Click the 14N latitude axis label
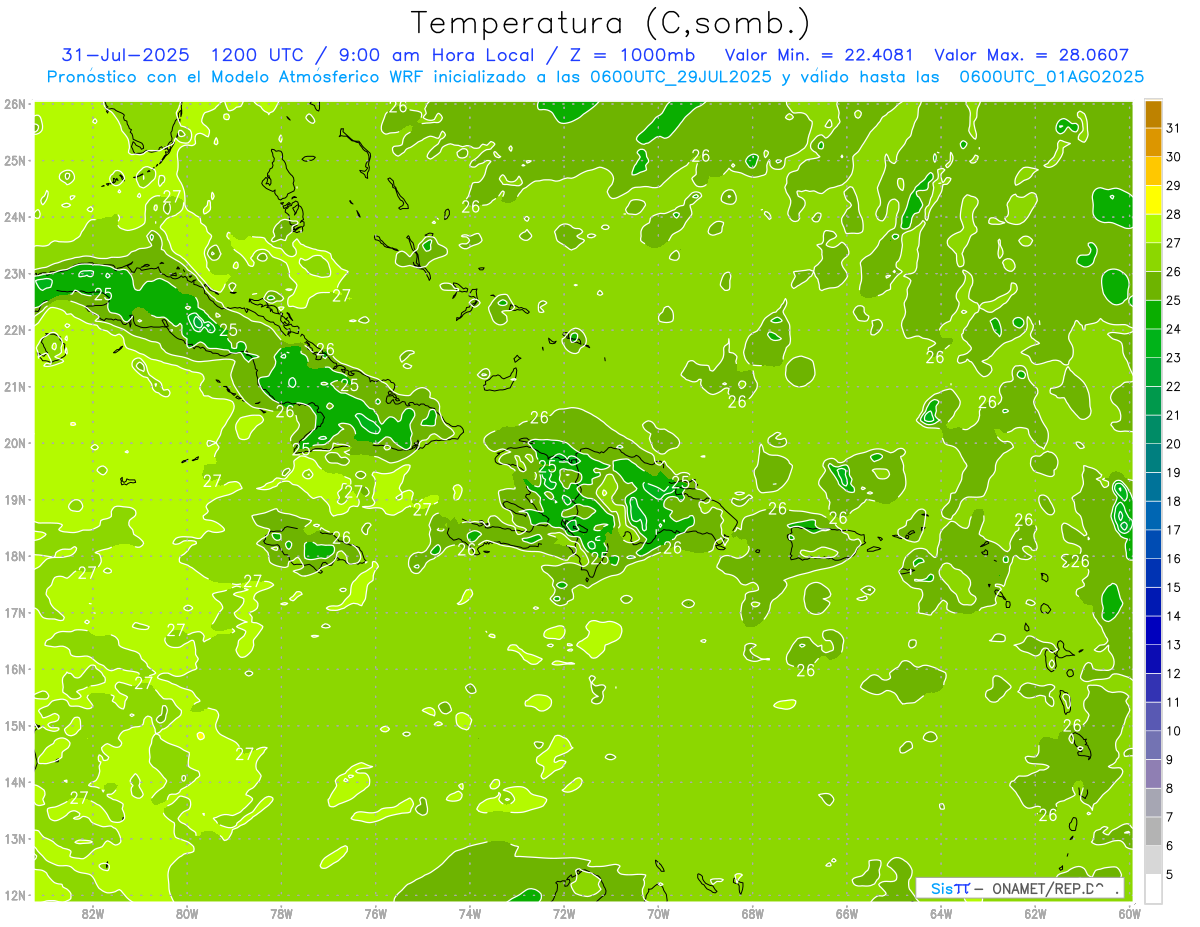 pos(14,782)
